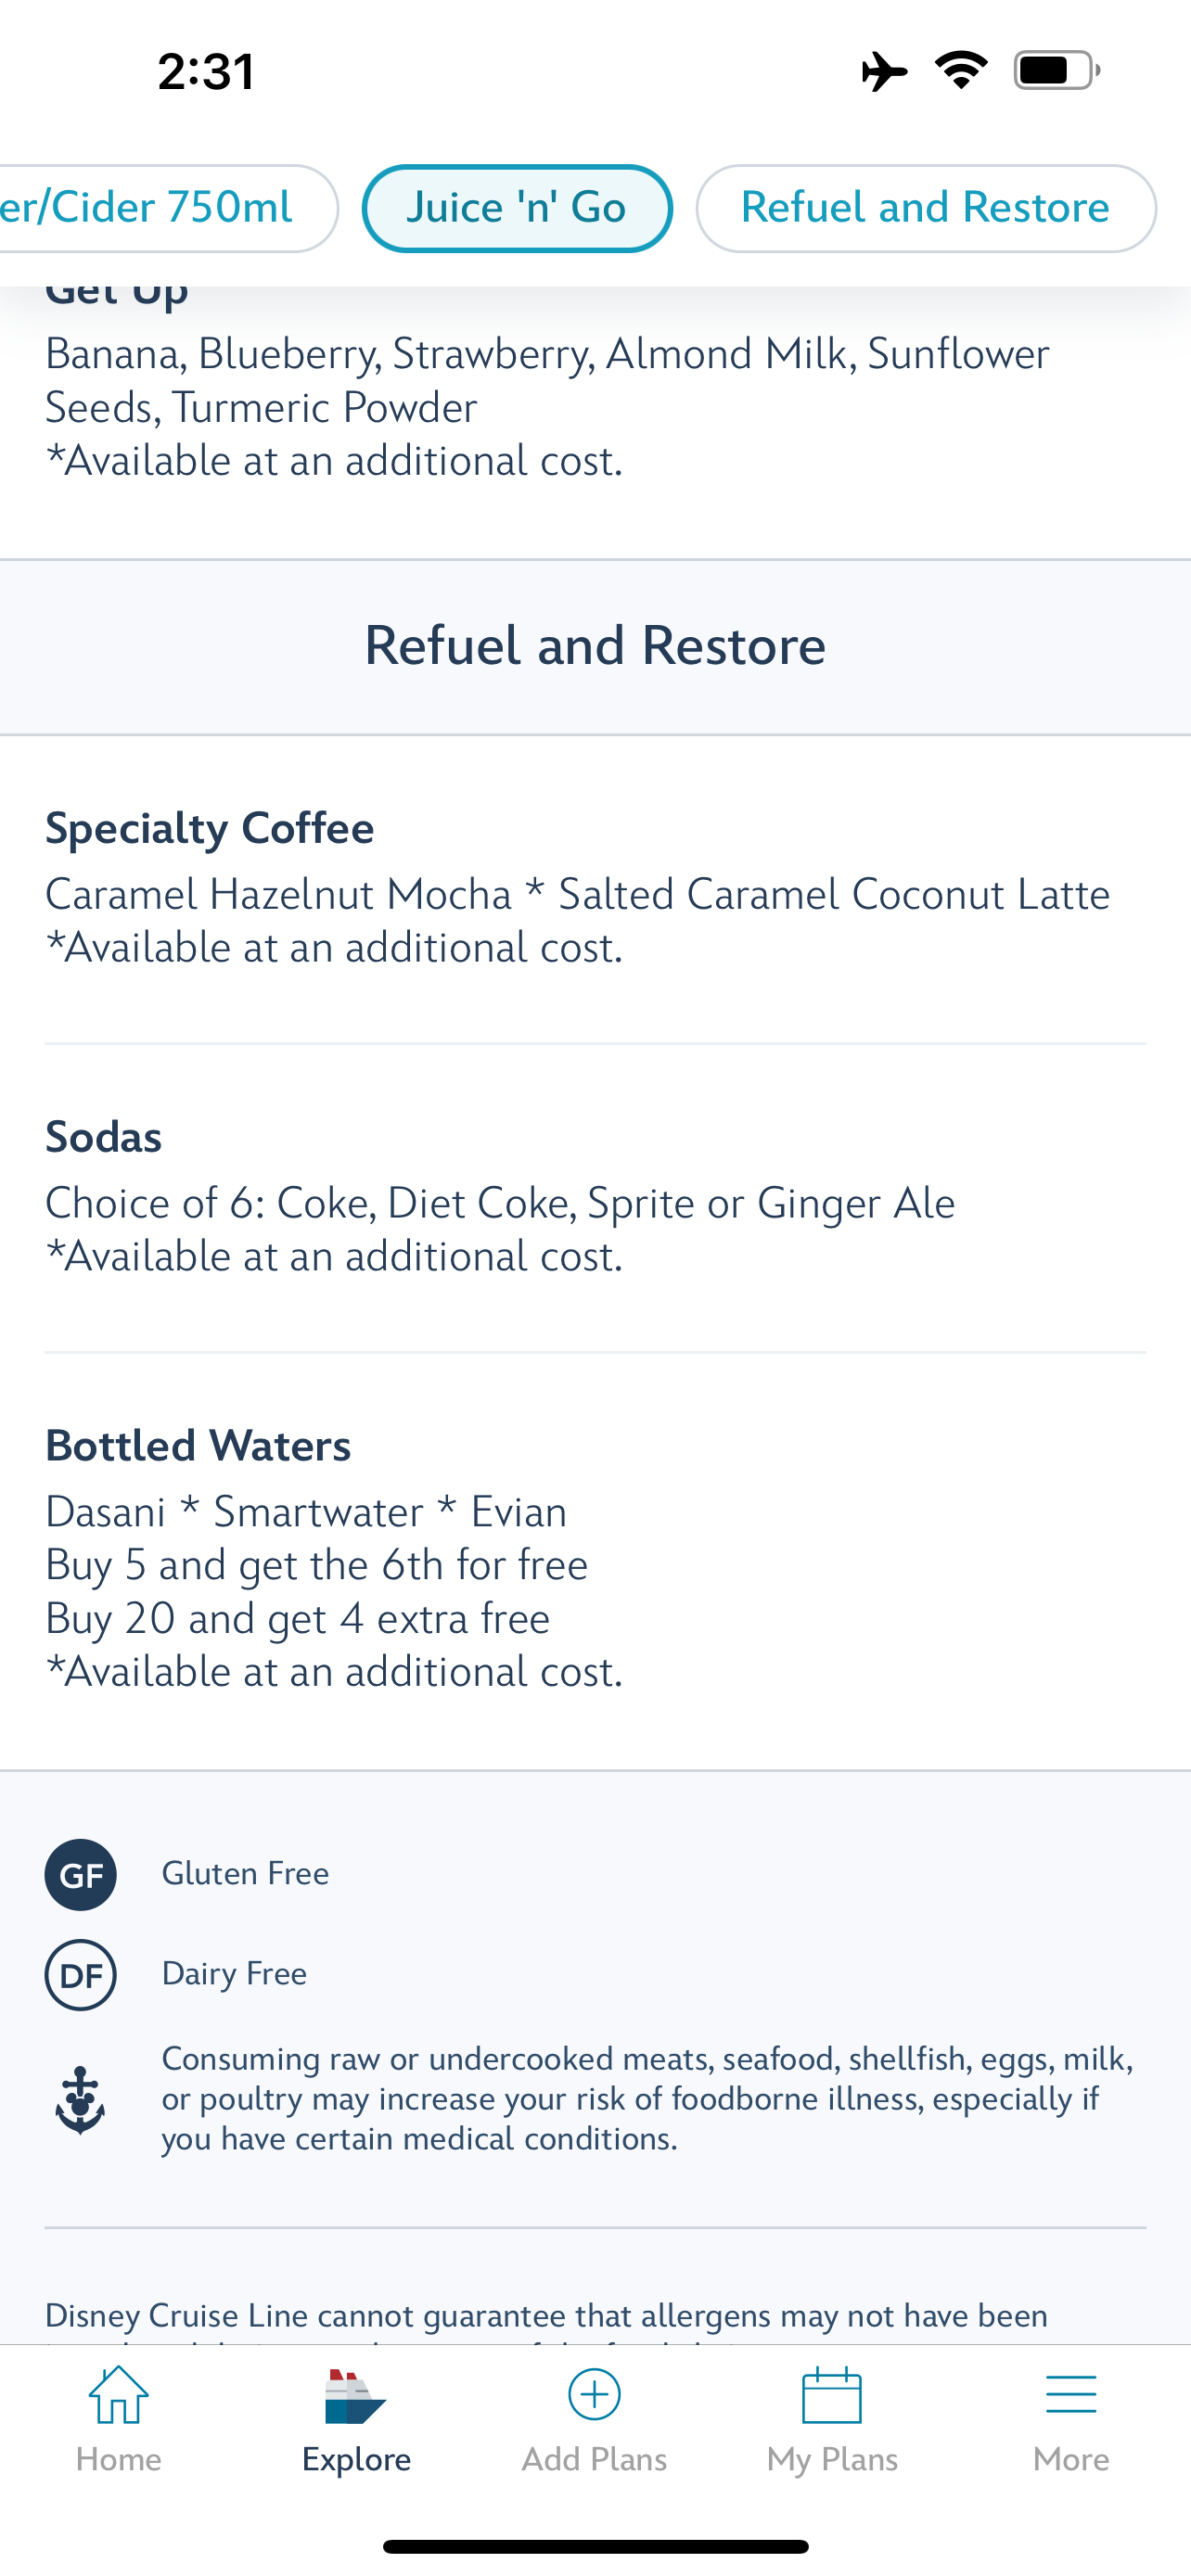This screenshot has width=1191, height=2576.
Task: Tap the Refuel and Restore section header
Action: click(x=595, y=646)
